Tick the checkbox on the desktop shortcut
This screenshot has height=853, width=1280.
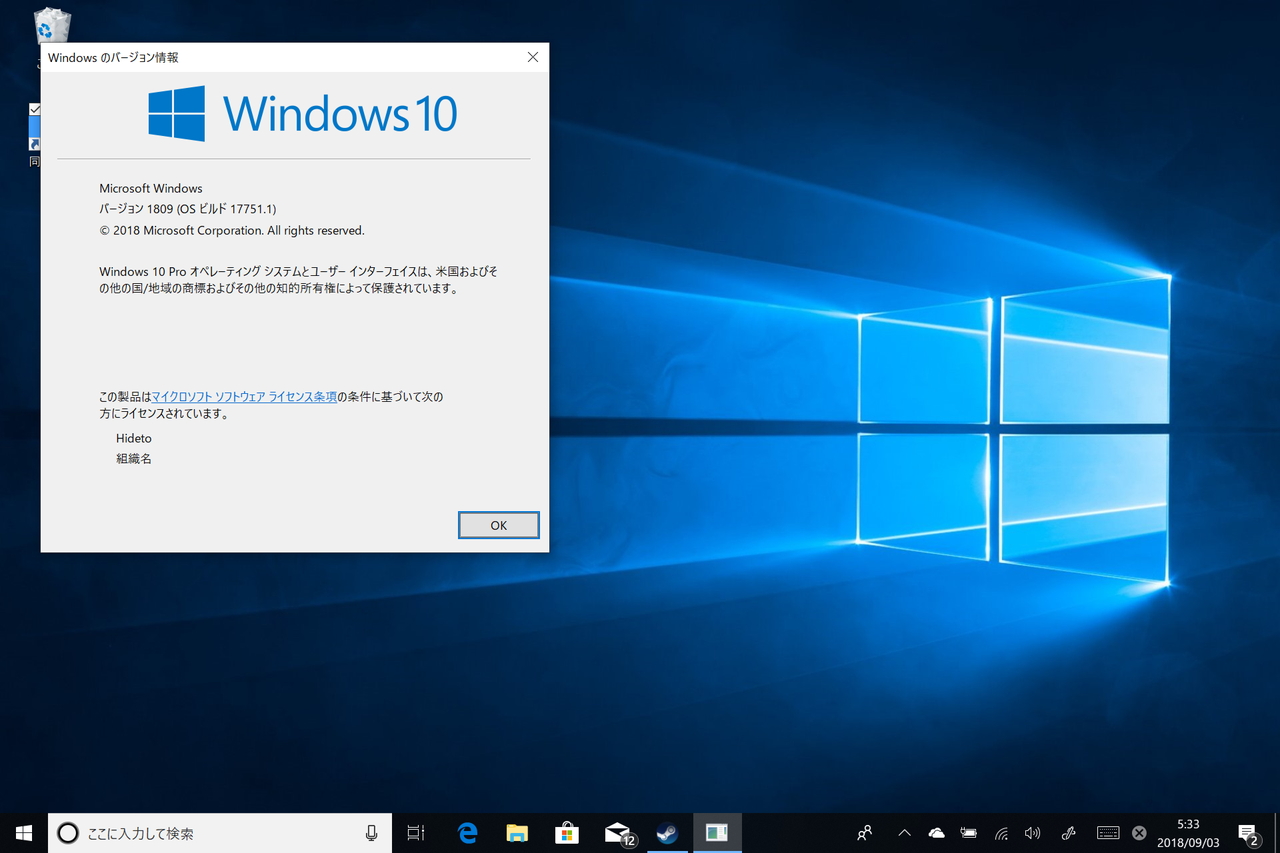(x=35, y=108)
